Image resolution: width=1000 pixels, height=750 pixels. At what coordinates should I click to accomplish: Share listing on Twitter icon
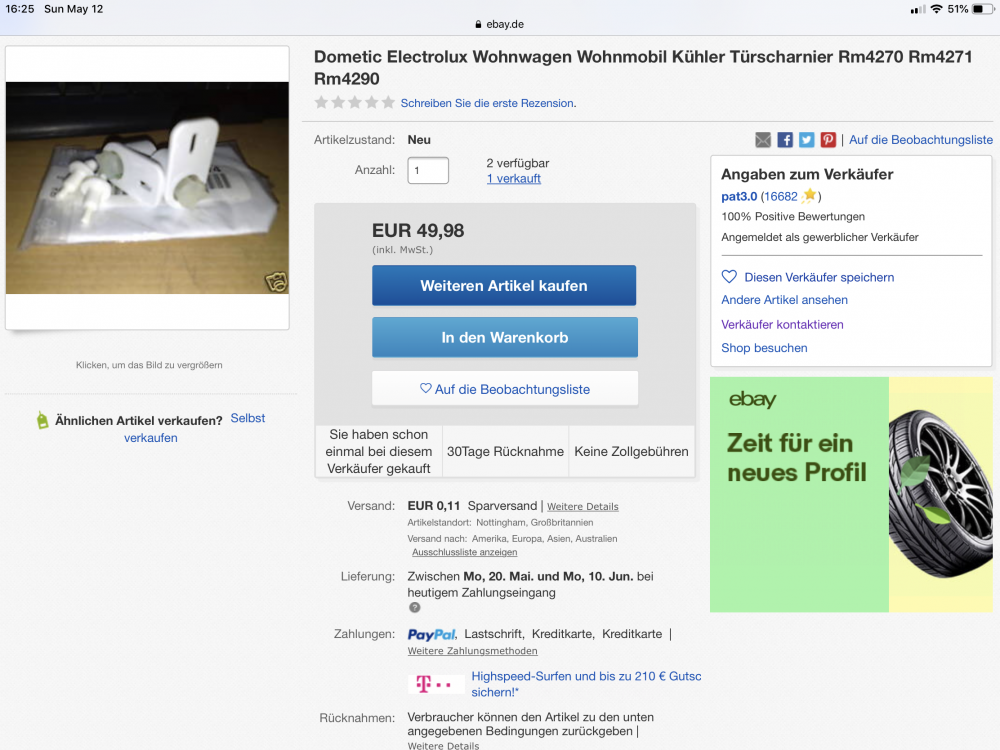point(807,140)
